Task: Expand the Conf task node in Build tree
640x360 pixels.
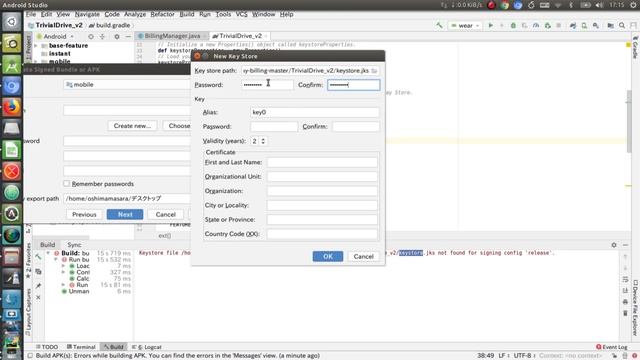Action: pos(63,272)
